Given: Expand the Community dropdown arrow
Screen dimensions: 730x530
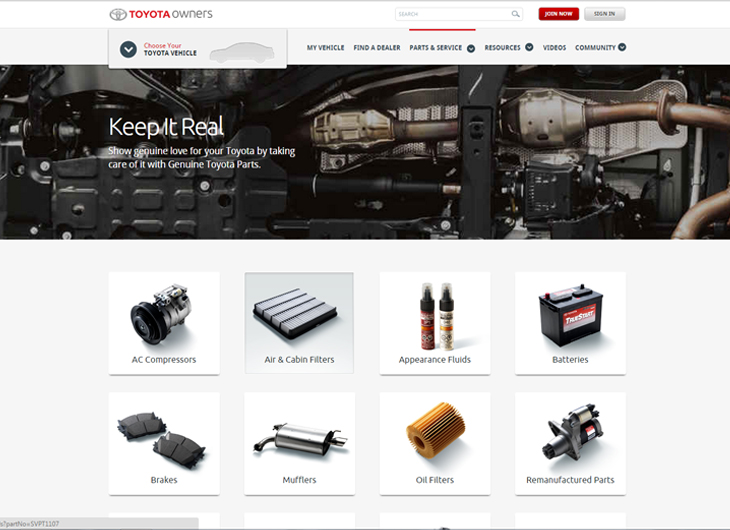Looking at the screenshot, I should click(x=622, y=47).
